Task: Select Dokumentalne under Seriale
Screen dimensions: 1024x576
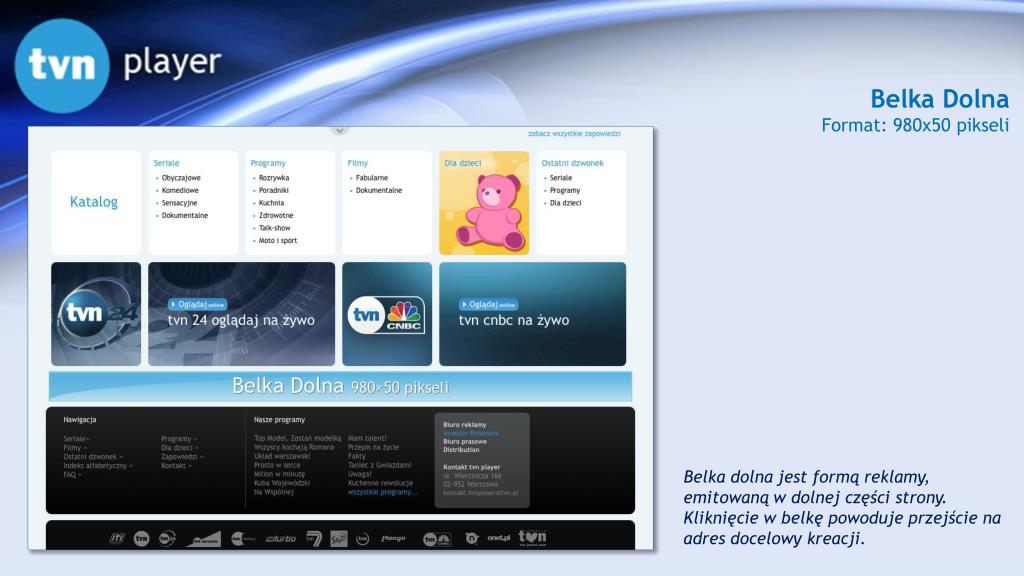Action: (x=185, y=216)
